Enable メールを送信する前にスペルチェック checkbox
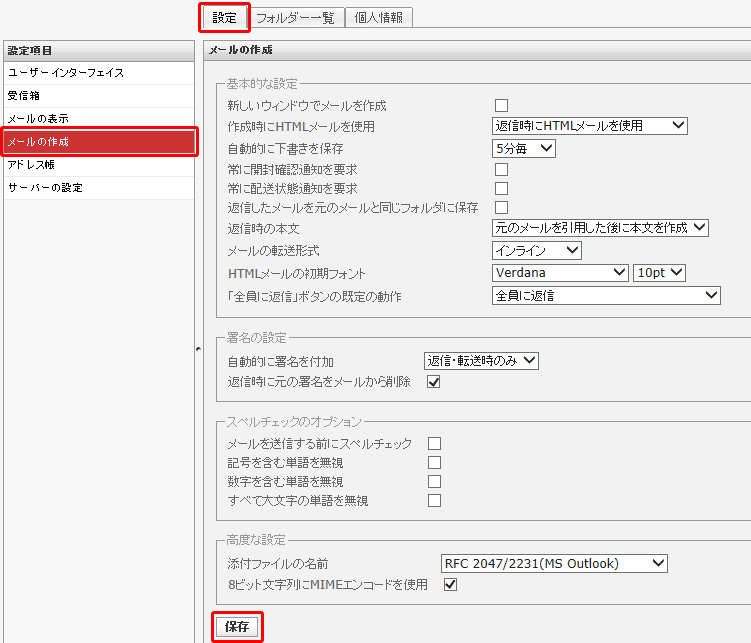This screenshot has height=643, width=751. [x=434, y=443]
